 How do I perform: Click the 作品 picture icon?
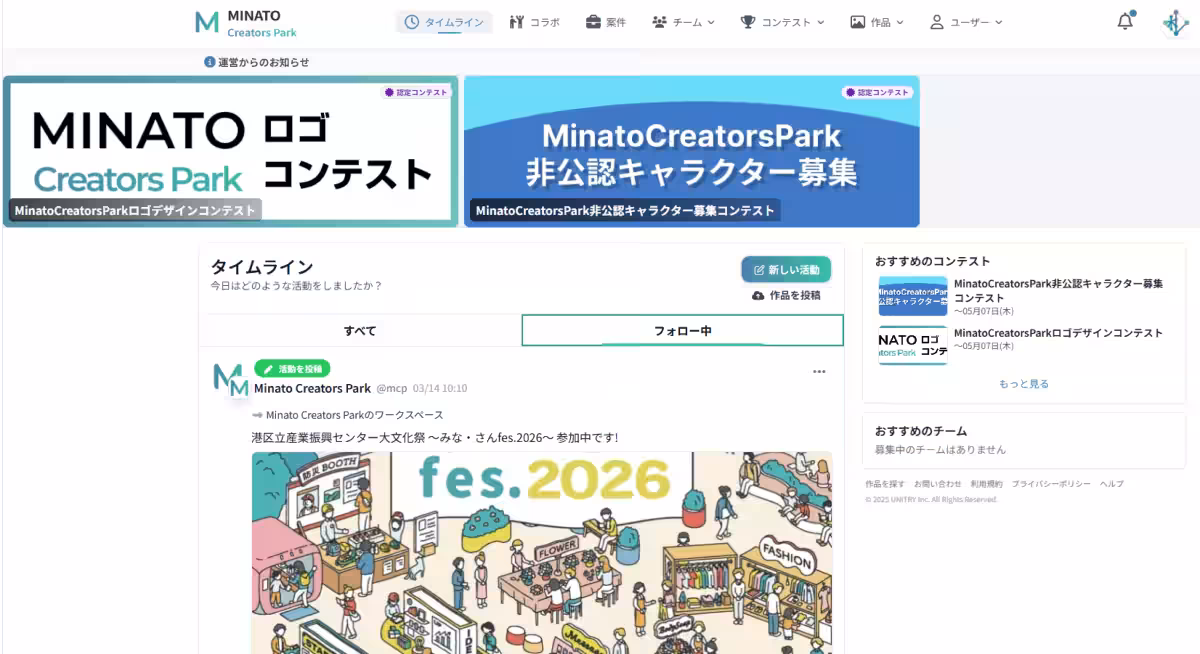857,20
